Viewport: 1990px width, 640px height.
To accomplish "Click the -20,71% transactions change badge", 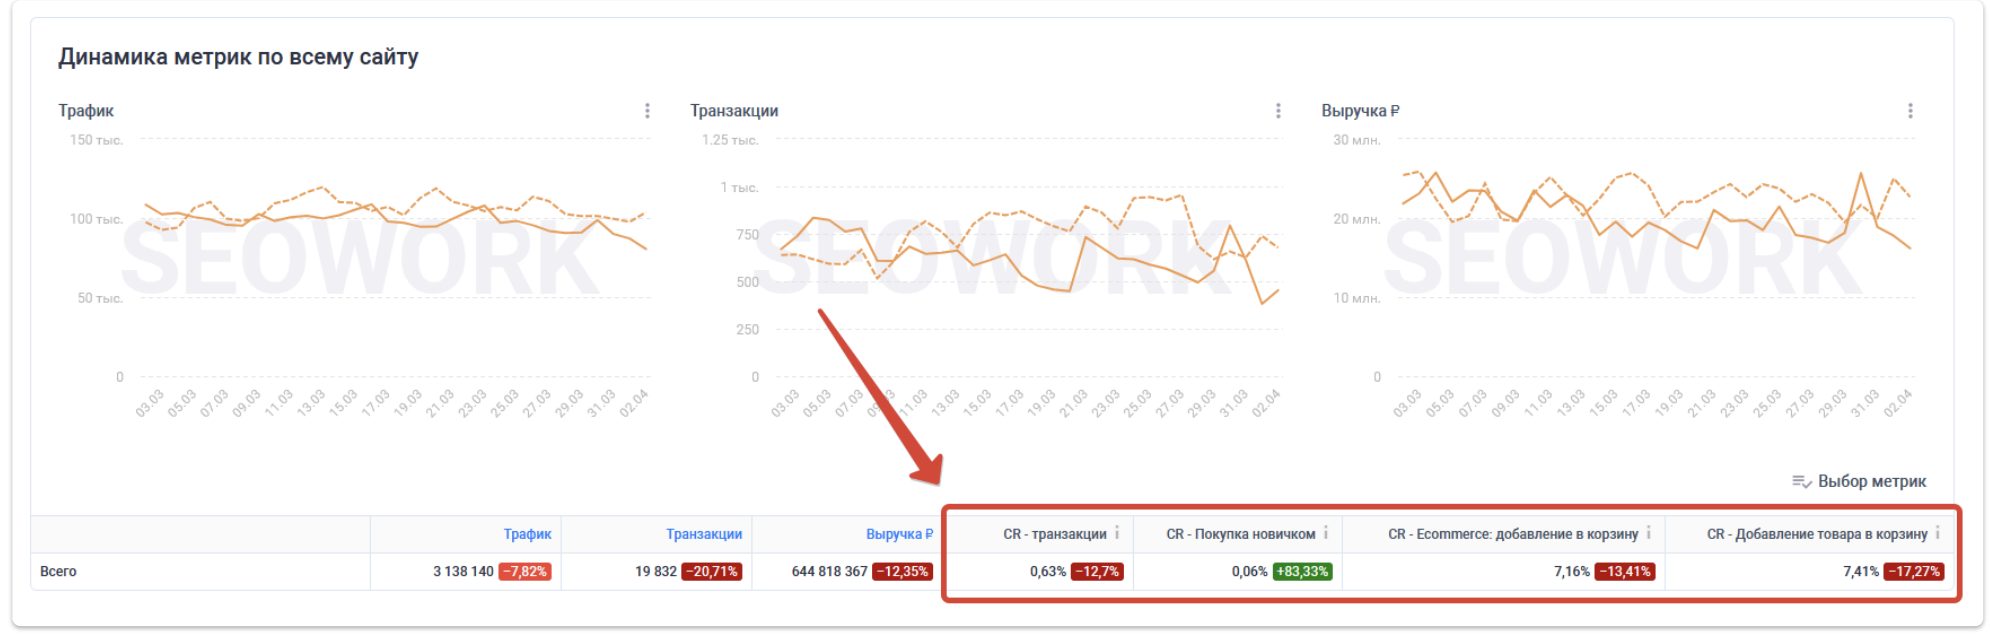I will tap(712, 571).
